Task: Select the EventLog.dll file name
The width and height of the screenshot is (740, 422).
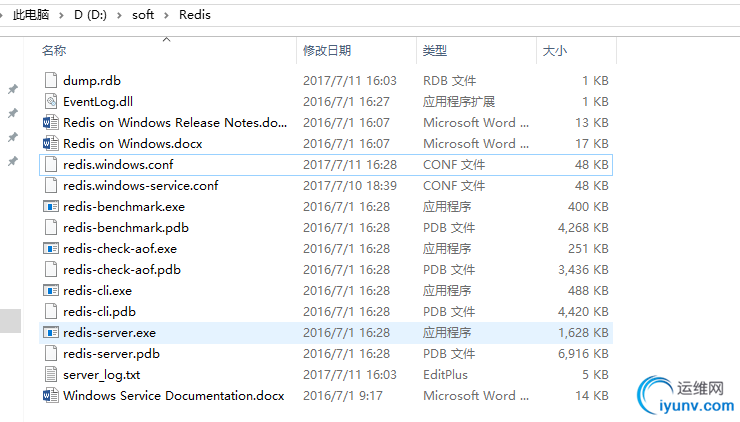Action: point(98,101)
